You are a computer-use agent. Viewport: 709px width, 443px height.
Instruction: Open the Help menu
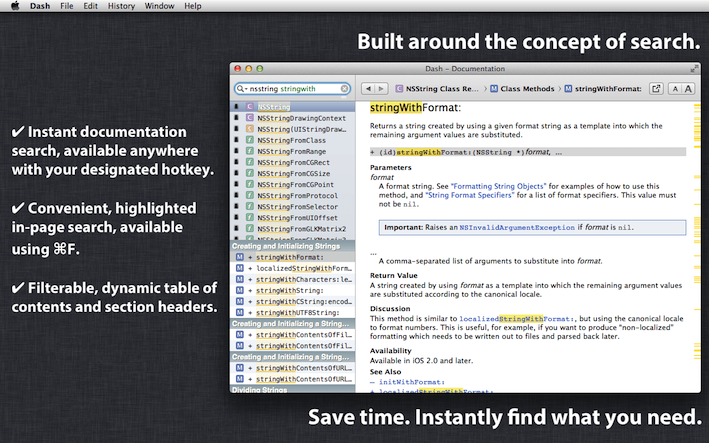tap(193, 6)
